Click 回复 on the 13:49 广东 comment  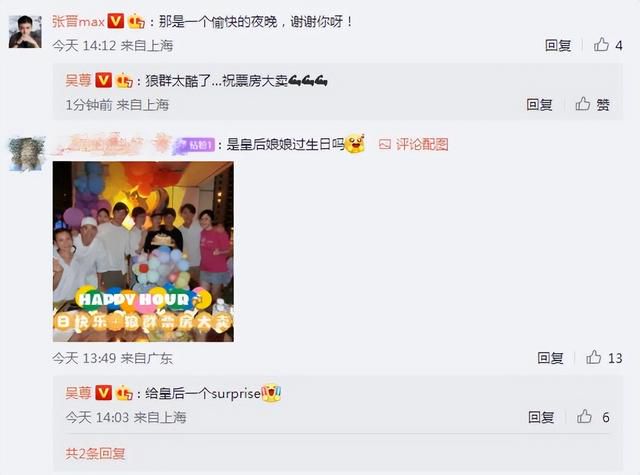550,358
